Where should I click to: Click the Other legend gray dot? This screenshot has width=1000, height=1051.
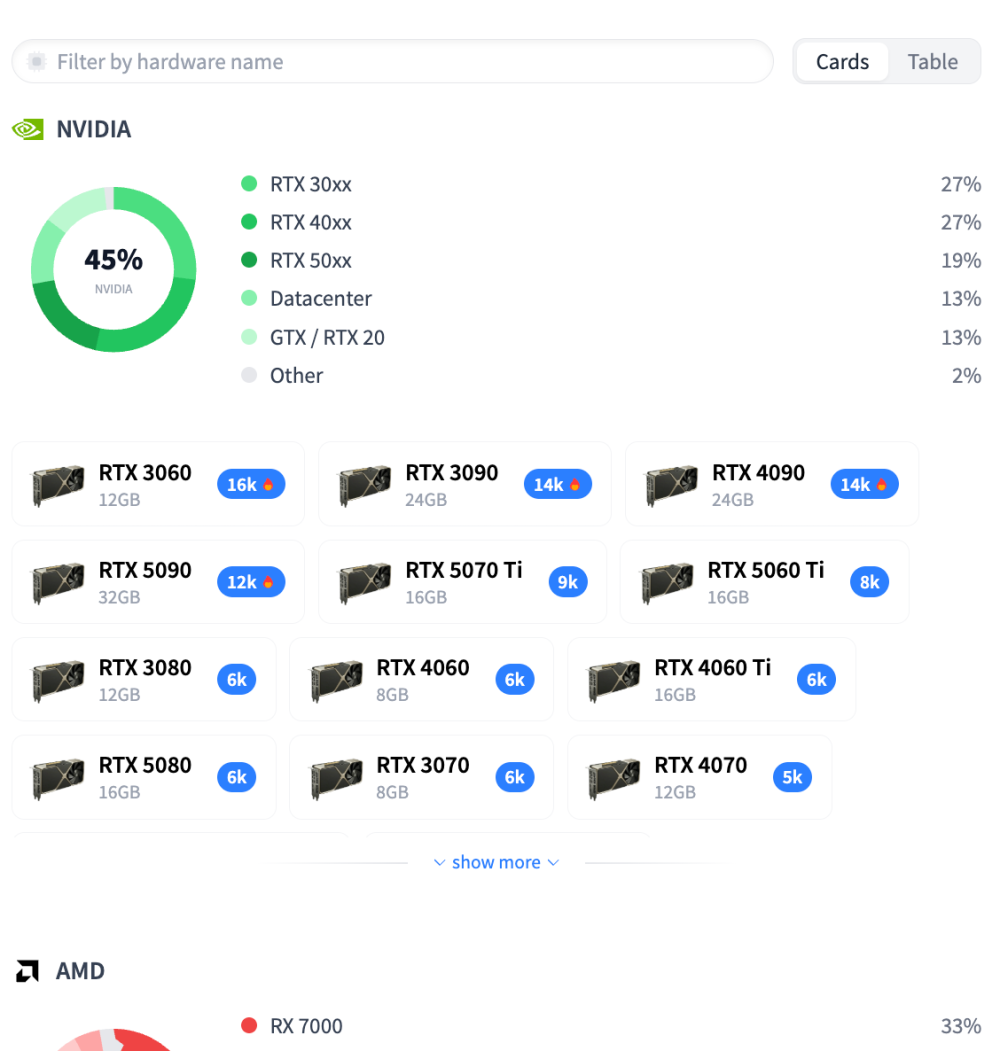(249, 375)
